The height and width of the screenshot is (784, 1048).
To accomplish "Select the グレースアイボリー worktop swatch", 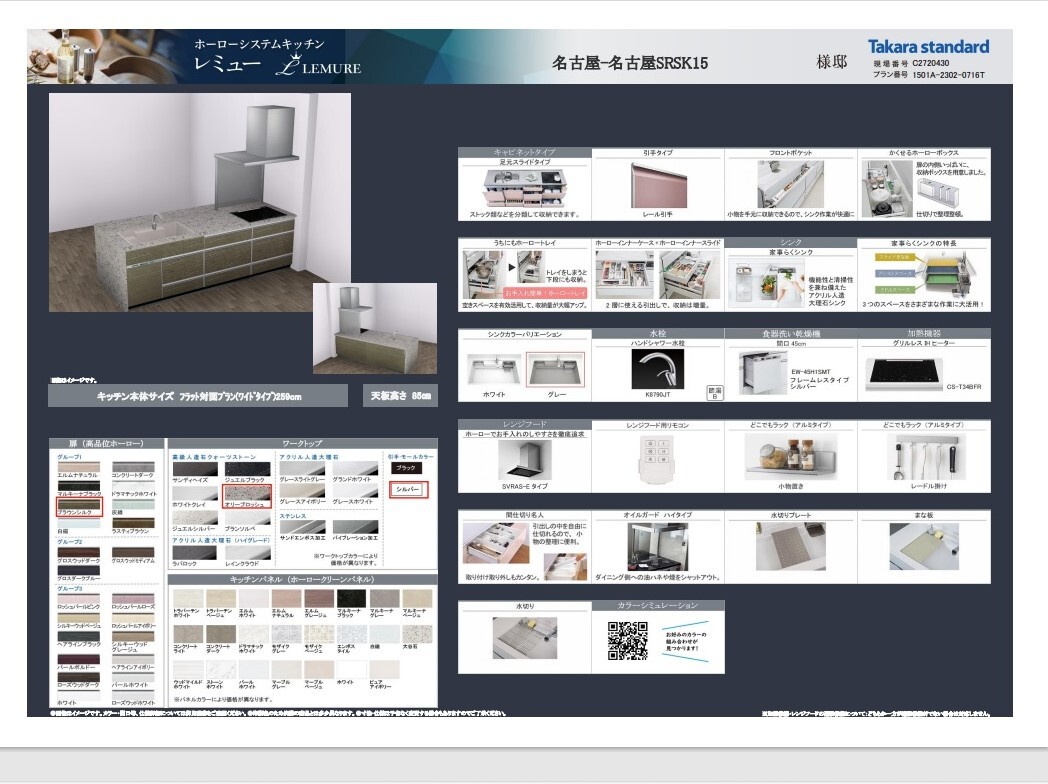I will tap(302, 491).
